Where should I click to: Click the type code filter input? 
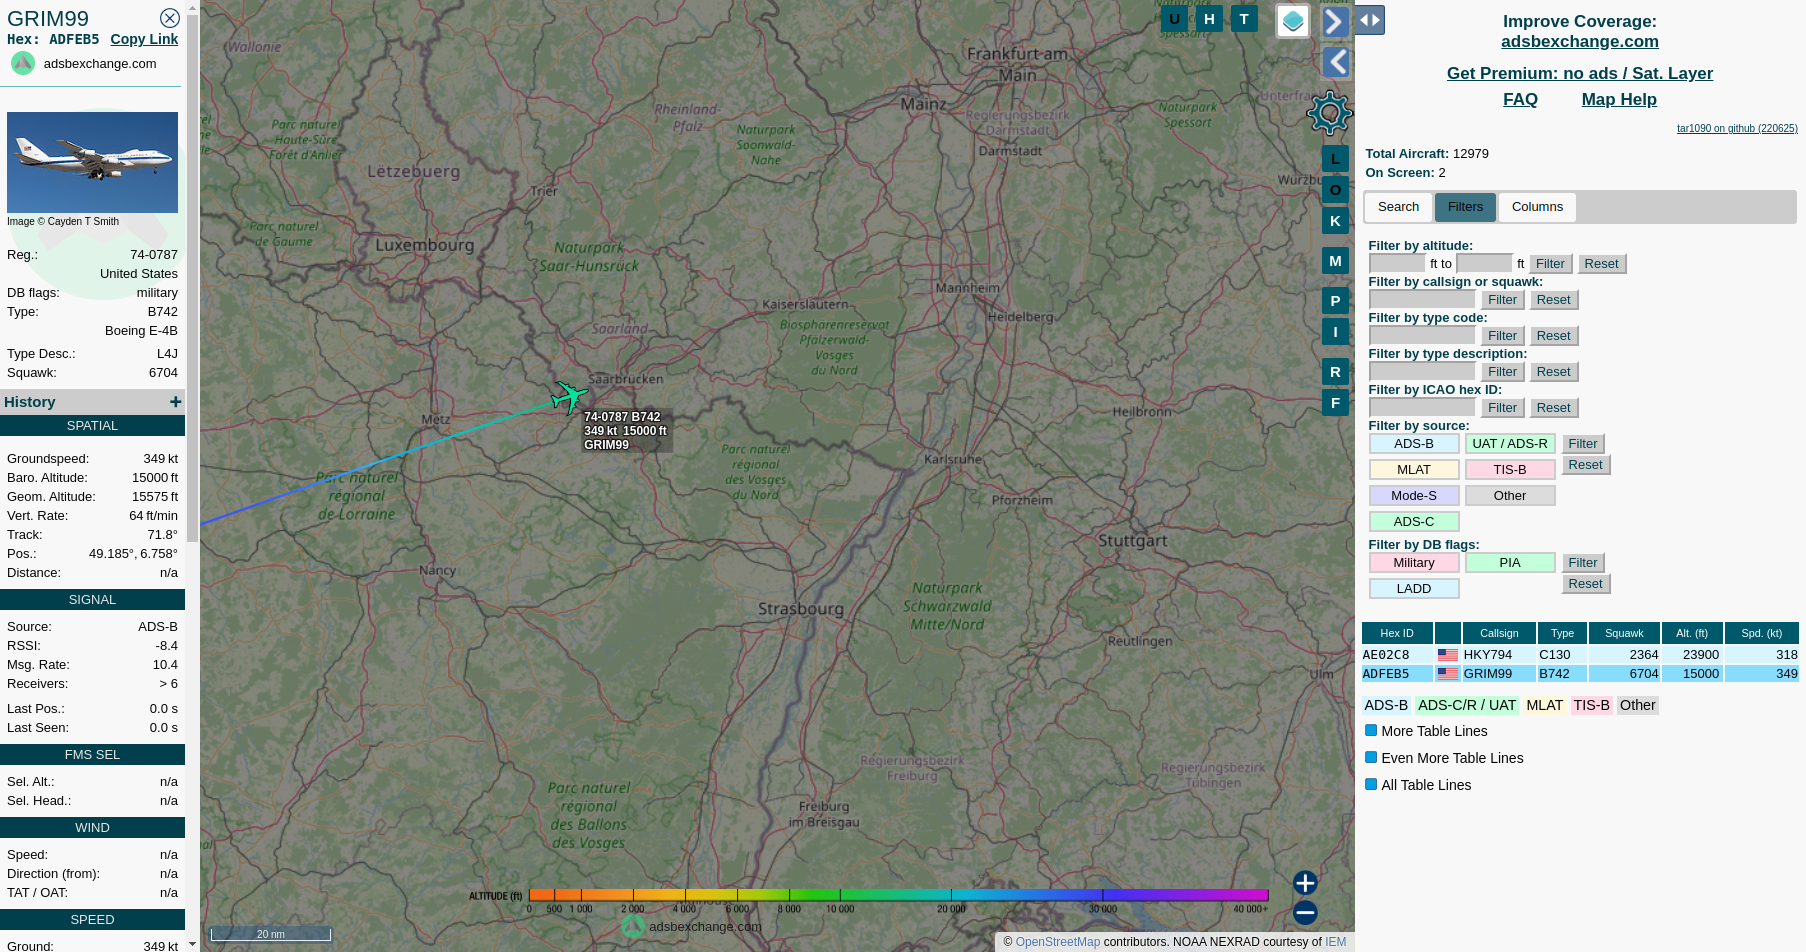pyautogui.click(x=1422, y=336)
